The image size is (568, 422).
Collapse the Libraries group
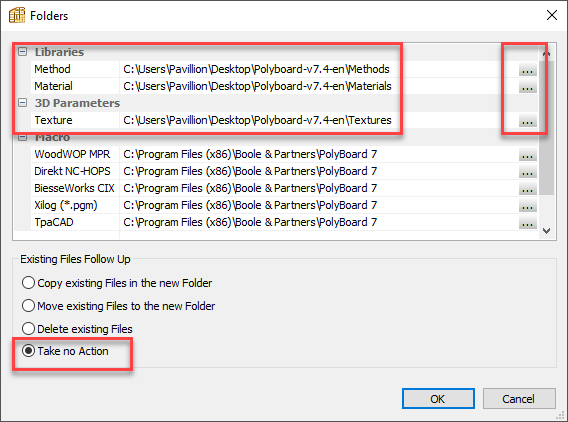coord(22,52)
